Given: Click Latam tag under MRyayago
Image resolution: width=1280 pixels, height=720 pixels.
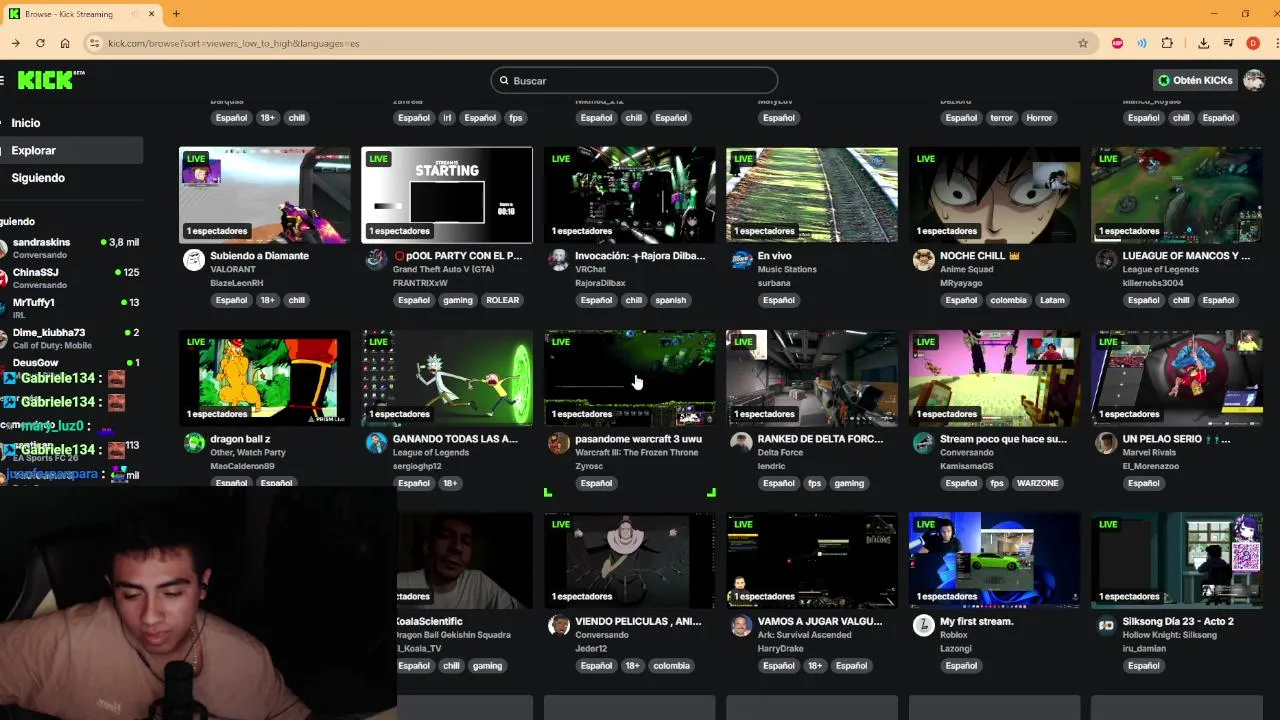Looking at the screenshot, I should coord(1051,300).
